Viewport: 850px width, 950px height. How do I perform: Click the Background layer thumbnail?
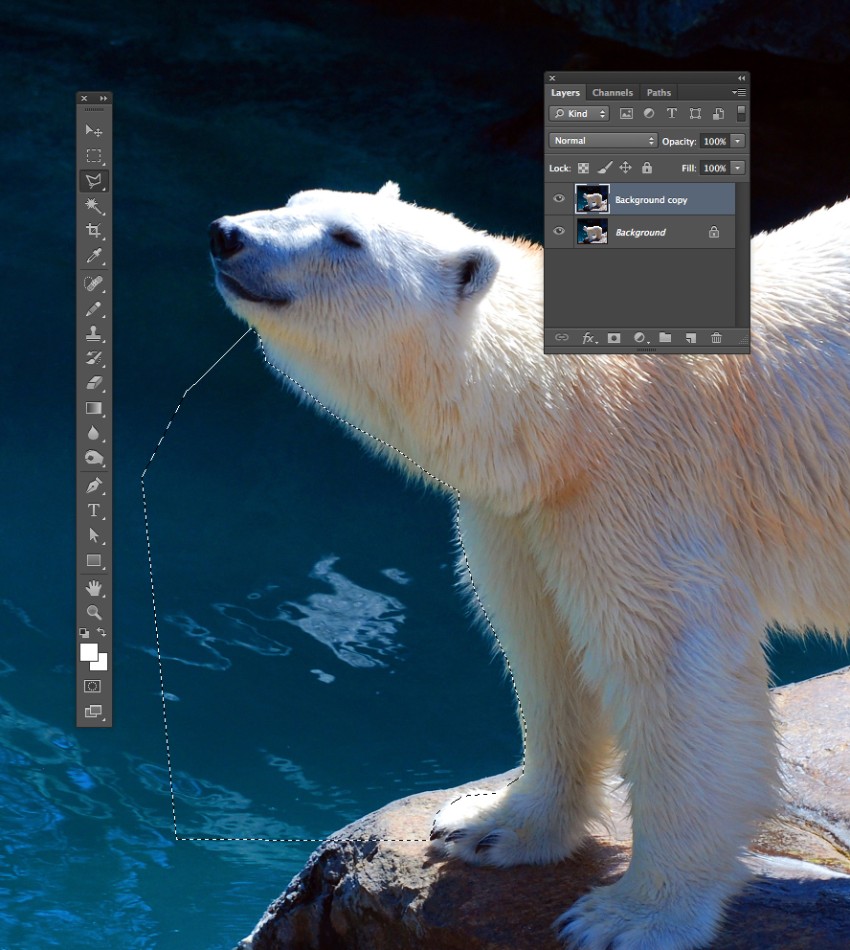592,231
